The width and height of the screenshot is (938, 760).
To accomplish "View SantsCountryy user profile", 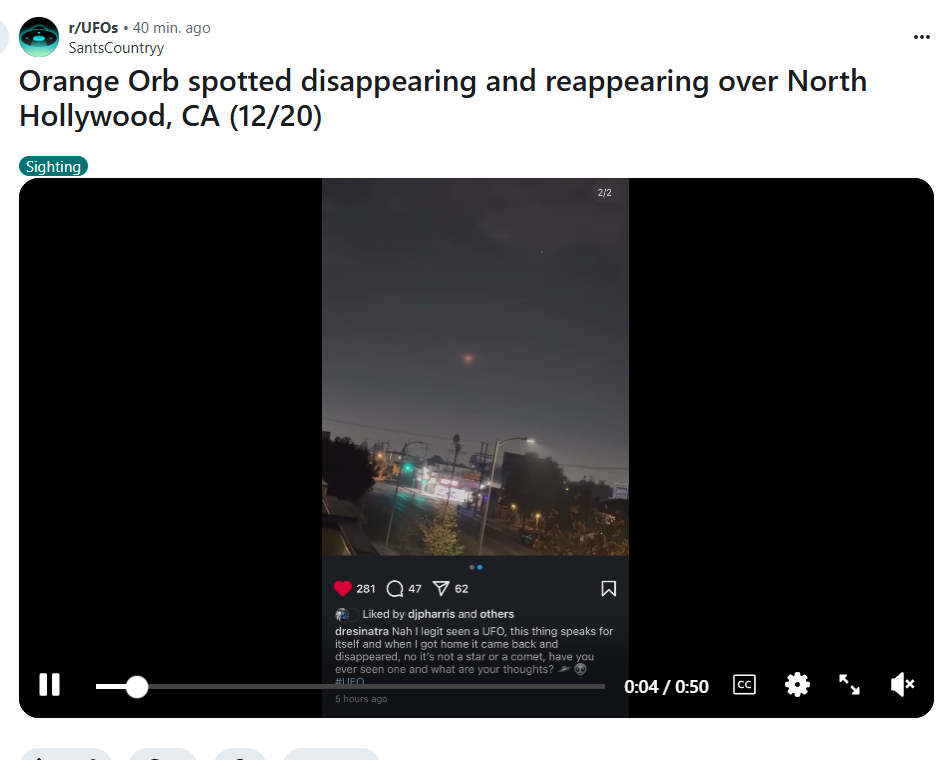I will click(116, 48).
